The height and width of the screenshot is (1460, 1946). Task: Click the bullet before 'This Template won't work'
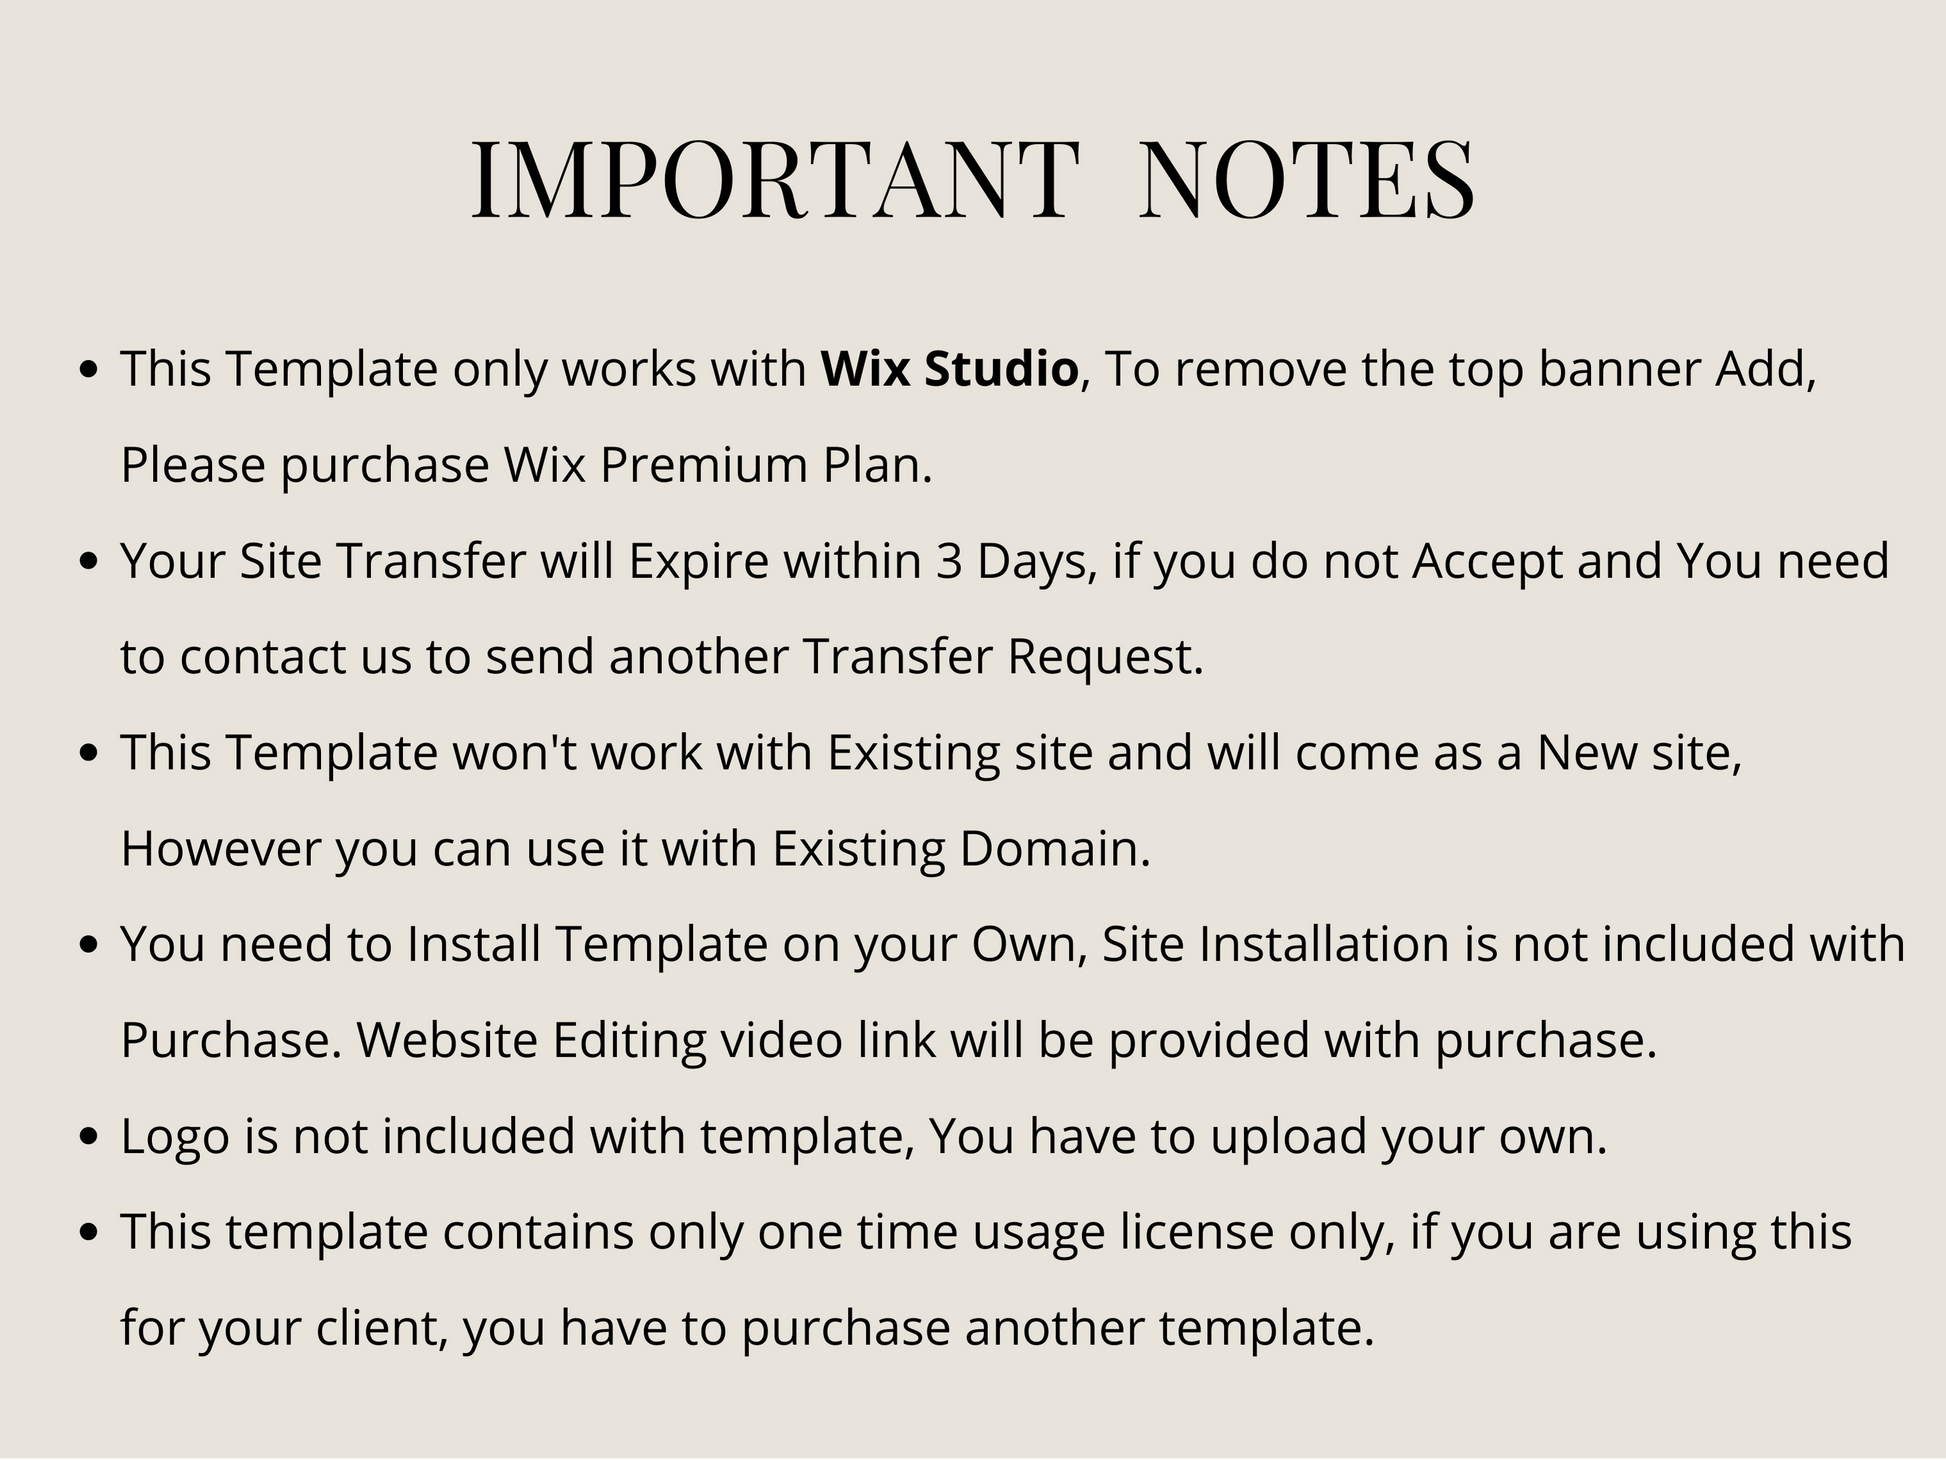click(x=90, y=754)
